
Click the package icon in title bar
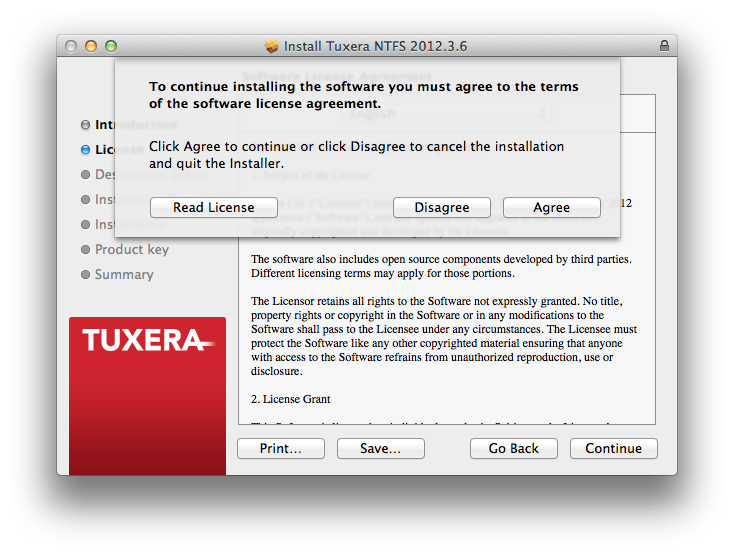(x=271, y=46)
